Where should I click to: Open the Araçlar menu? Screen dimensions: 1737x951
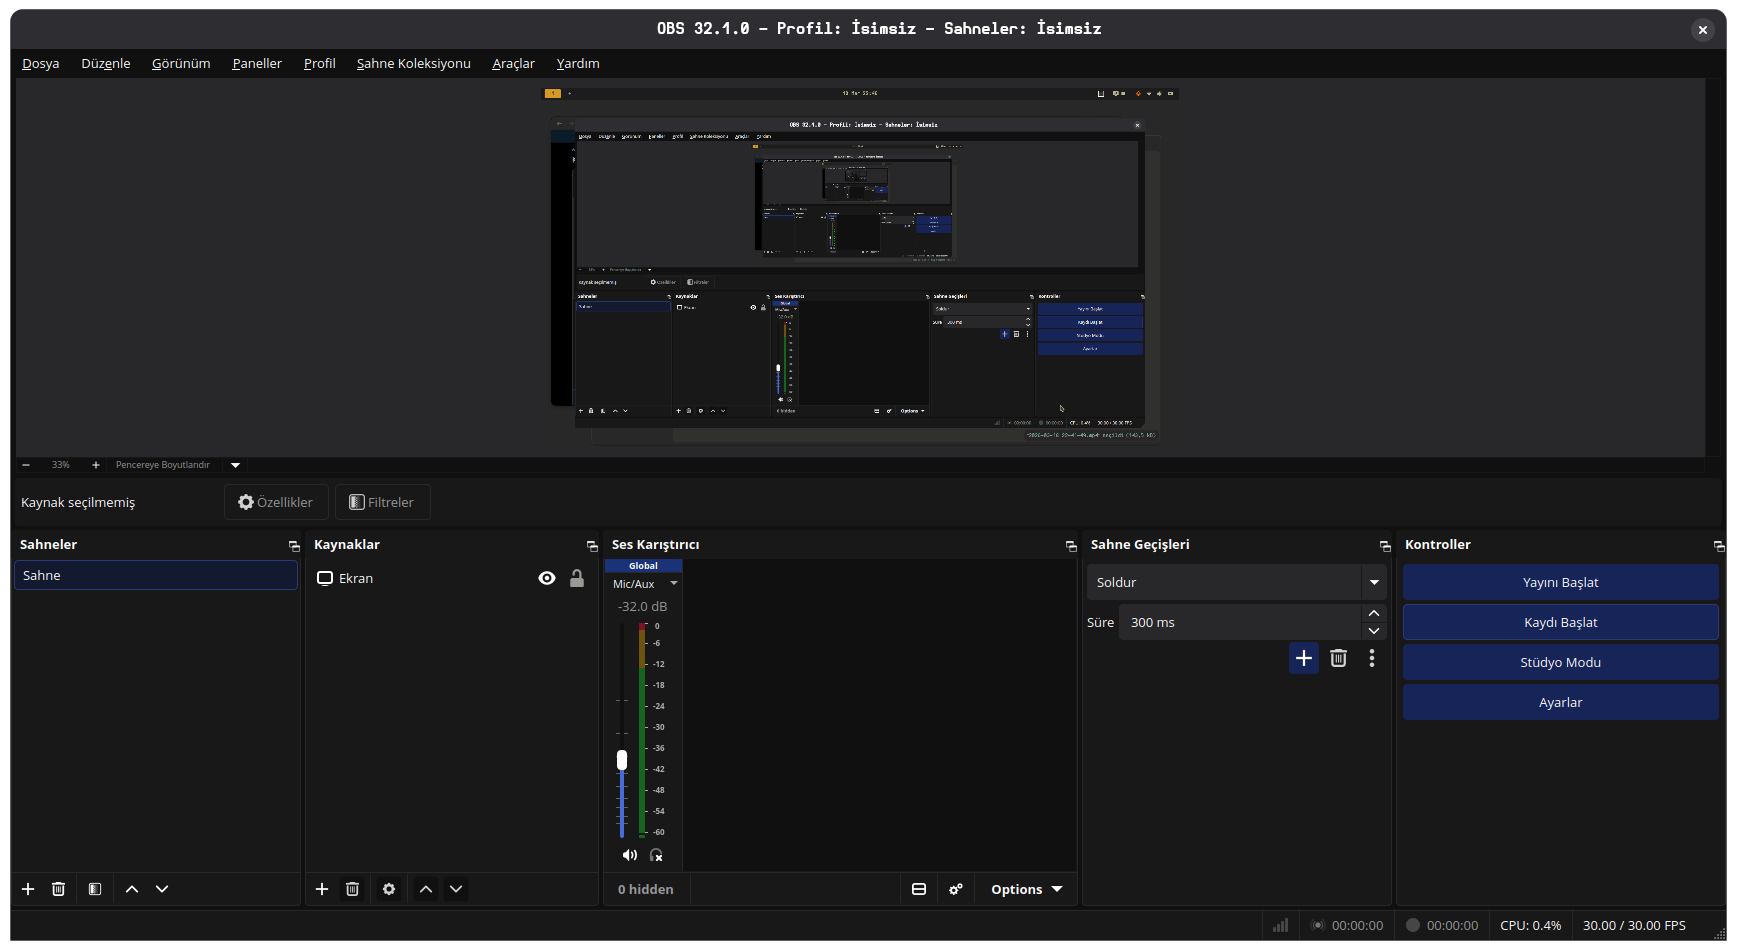click(513, 63)
